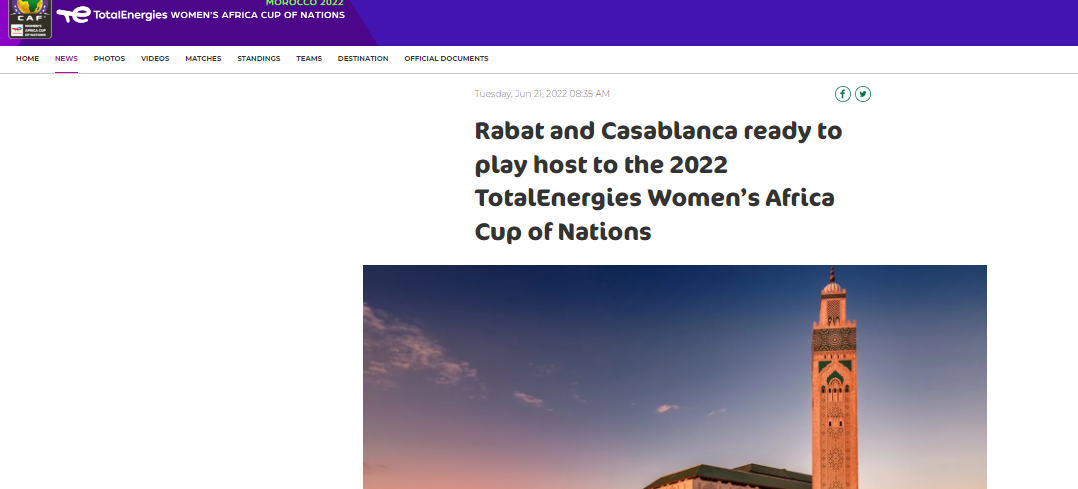This screenshot has height=489, width=1078.
Task: Click the MOROCCO 2022 header text
Action: point(304,3)
